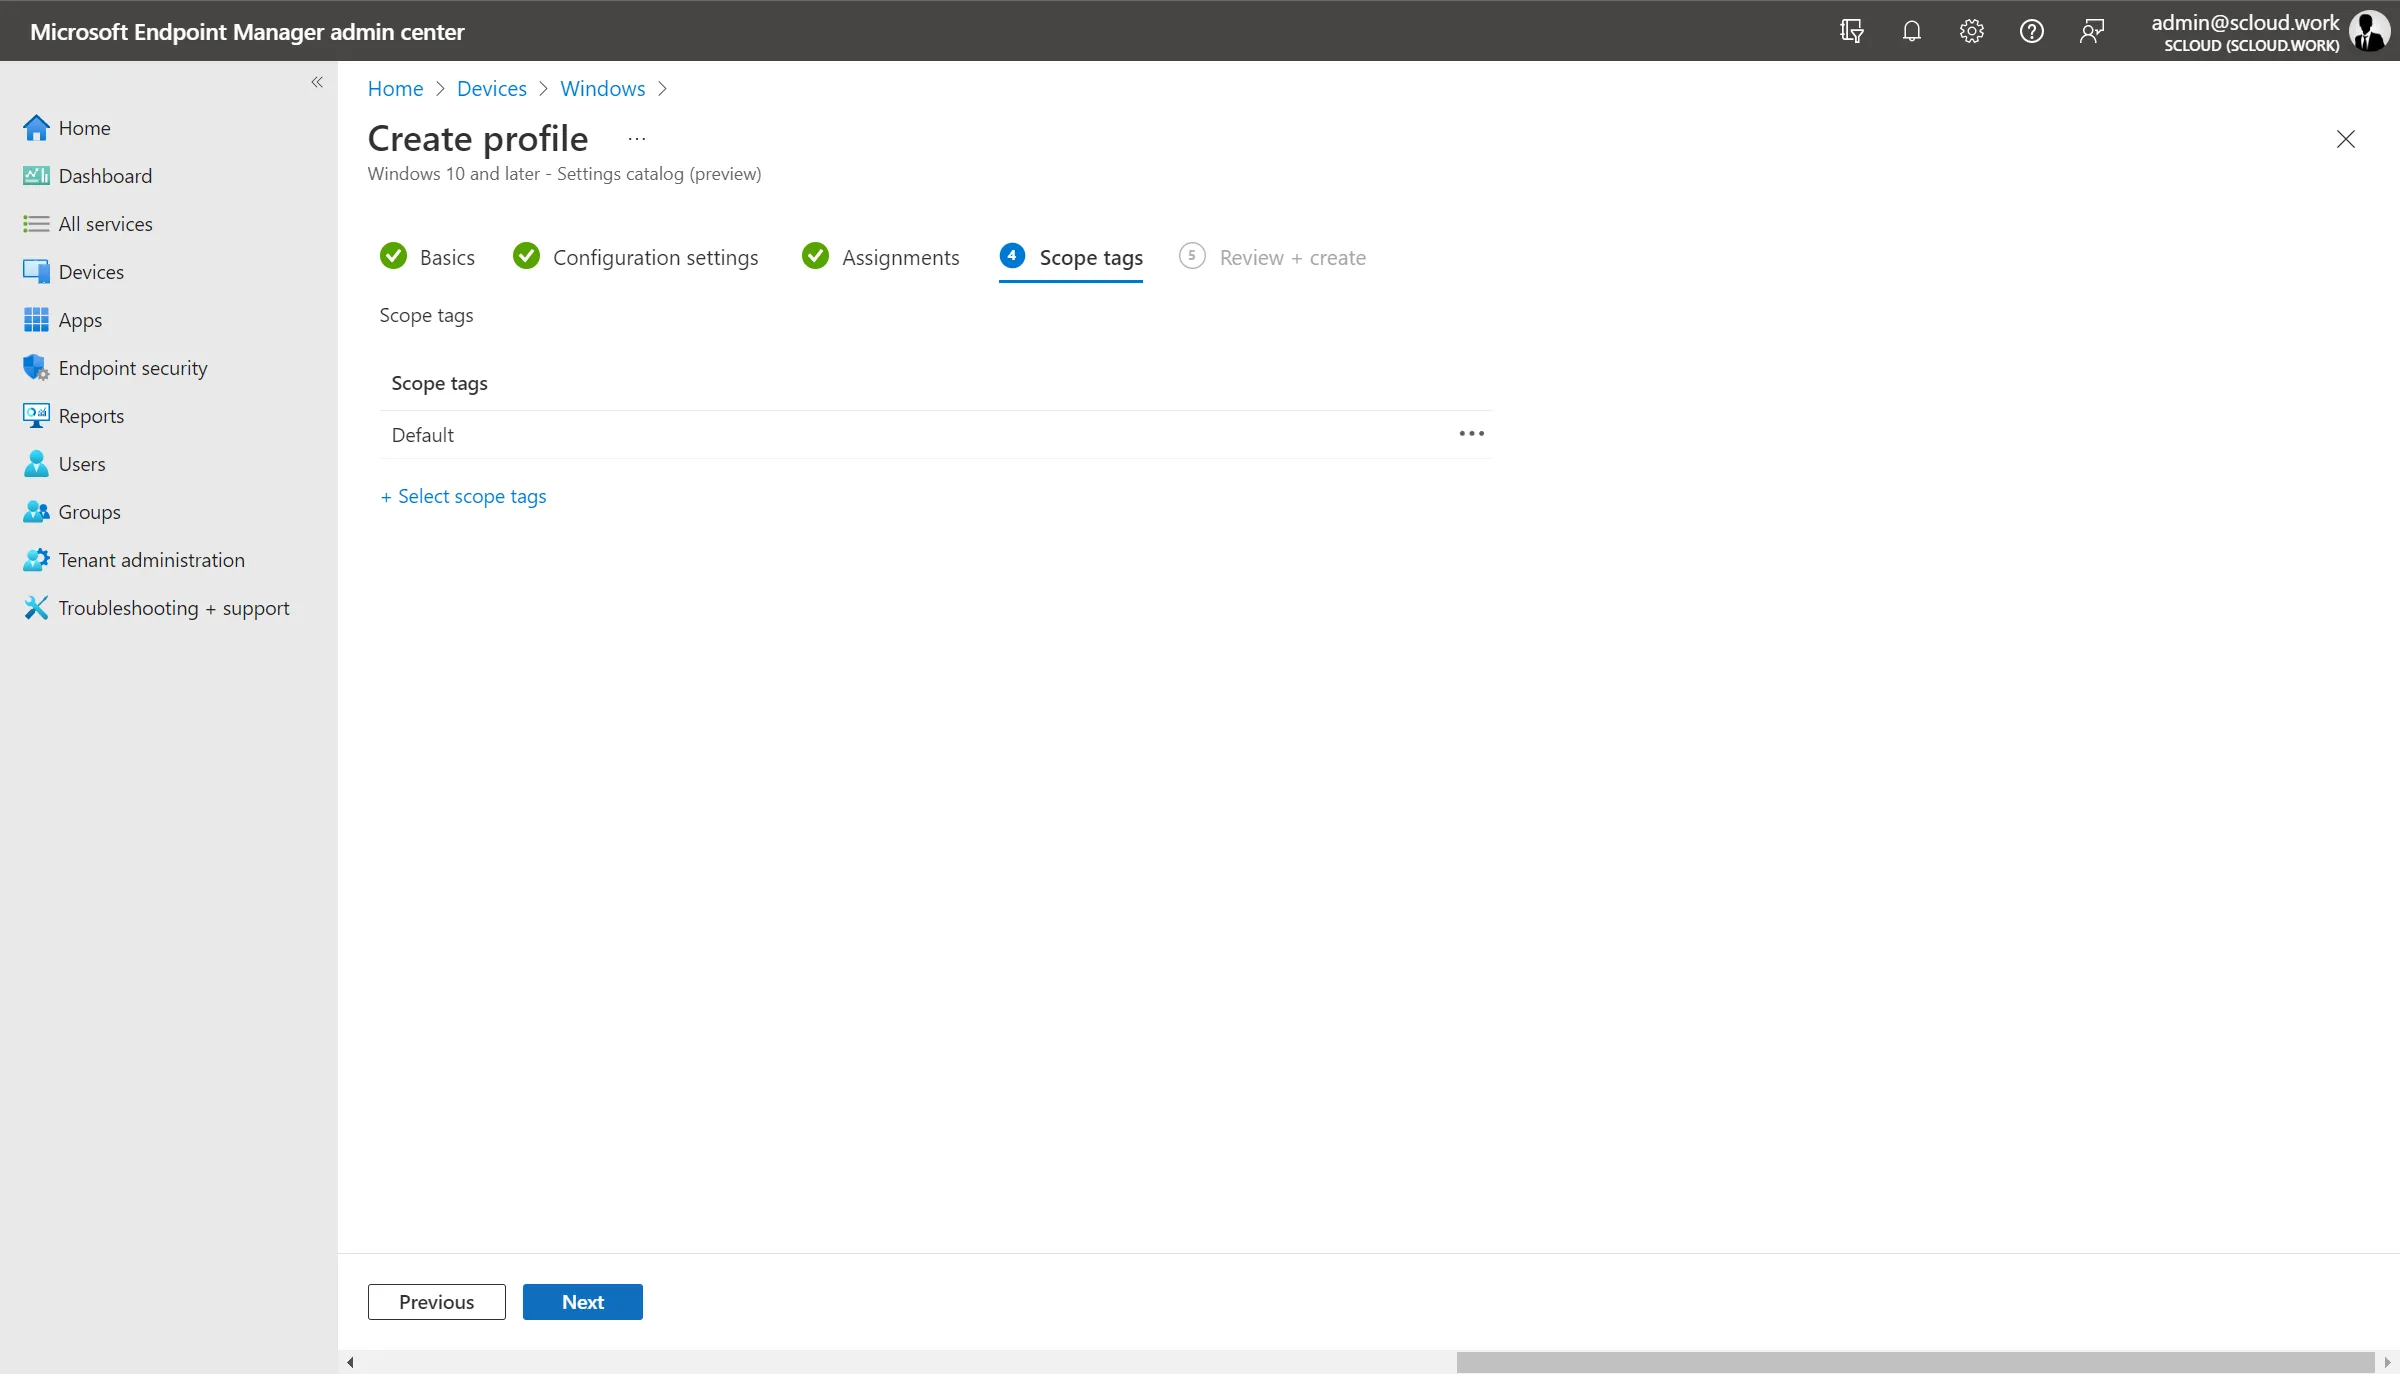Click the Groups people icon
Image resolution: width=2400 pixels, height=1374 pixels.
[36, 512]
